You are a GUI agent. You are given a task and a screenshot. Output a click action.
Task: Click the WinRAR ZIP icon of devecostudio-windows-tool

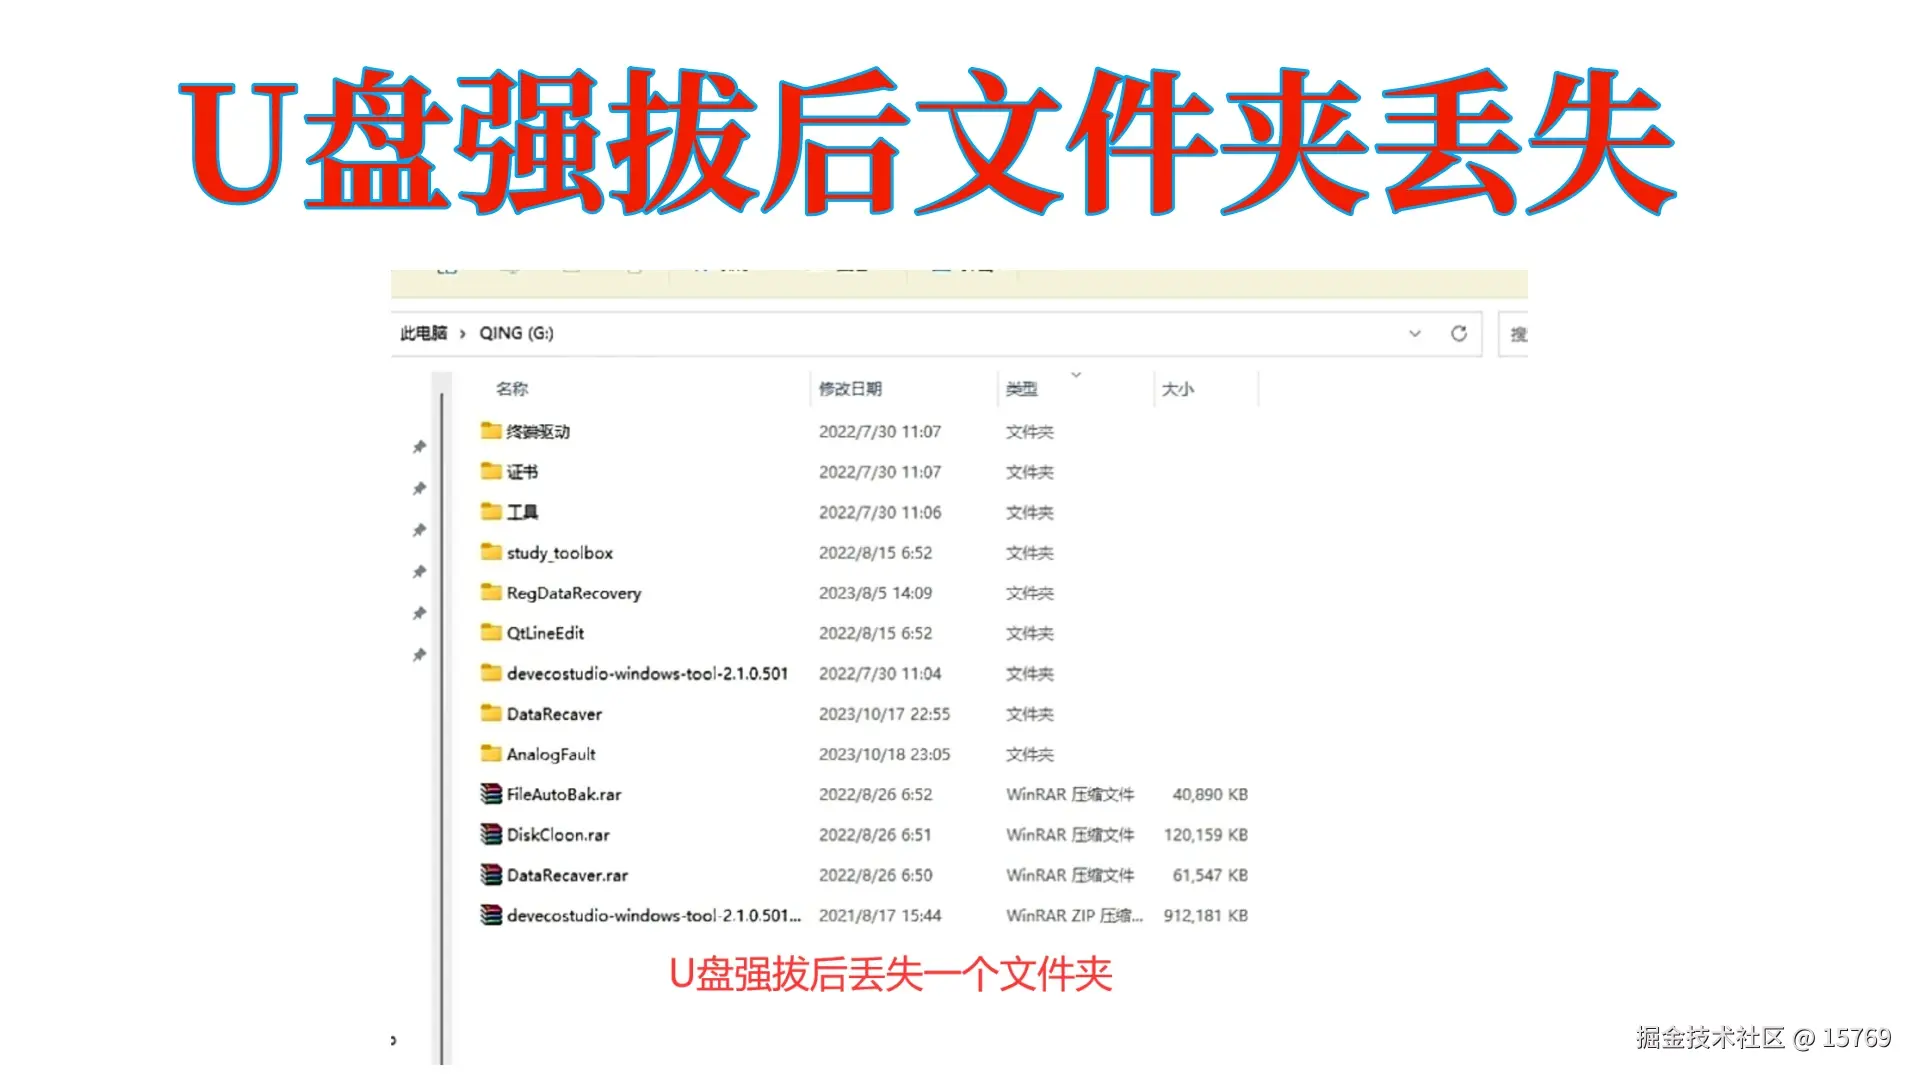coord(492,915)
